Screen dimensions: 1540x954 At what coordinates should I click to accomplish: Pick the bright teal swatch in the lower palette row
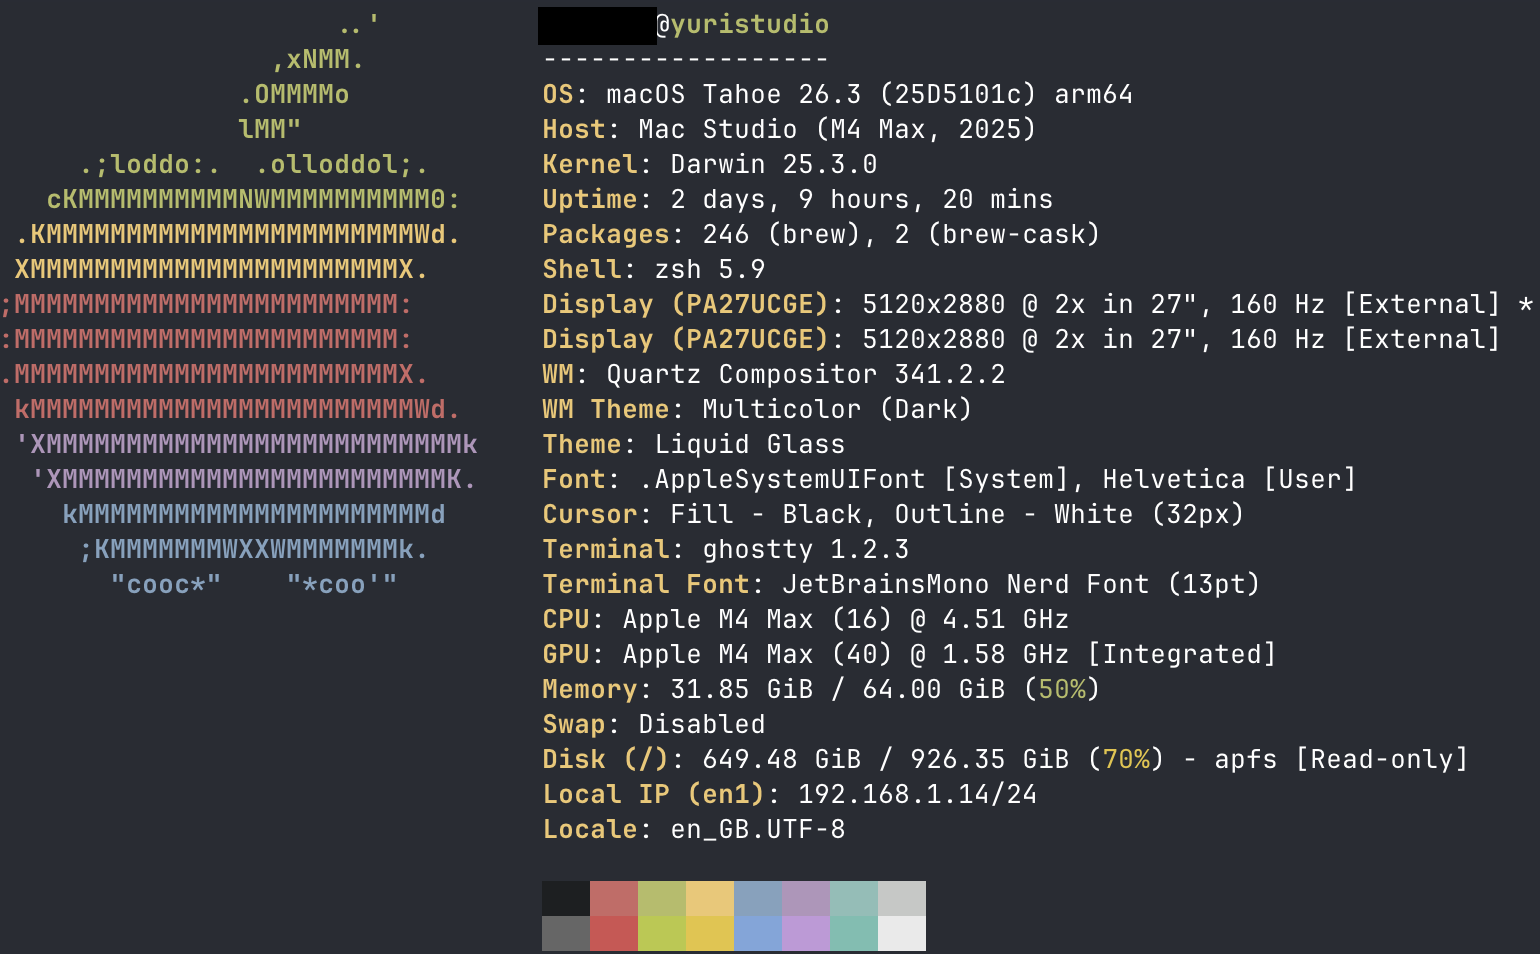(x=854, y=933)
